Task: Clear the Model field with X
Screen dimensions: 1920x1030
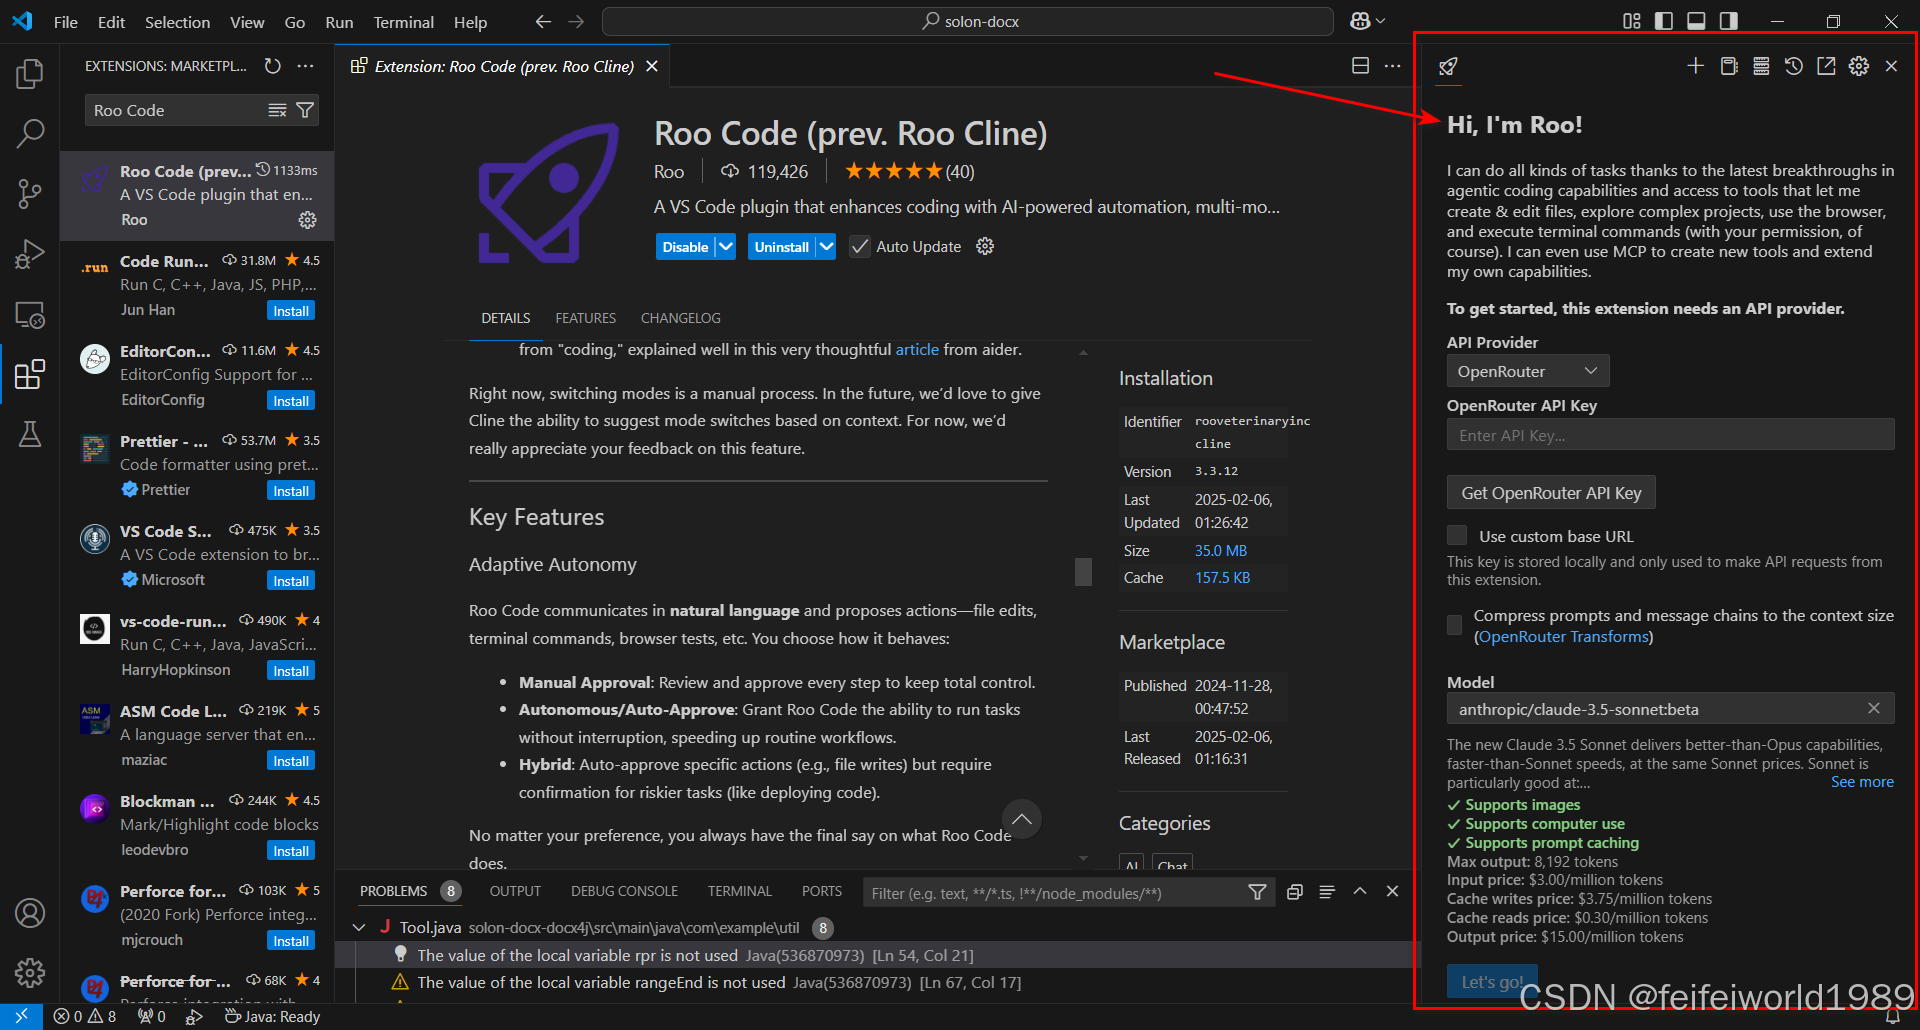Action: pos(1874,708)
